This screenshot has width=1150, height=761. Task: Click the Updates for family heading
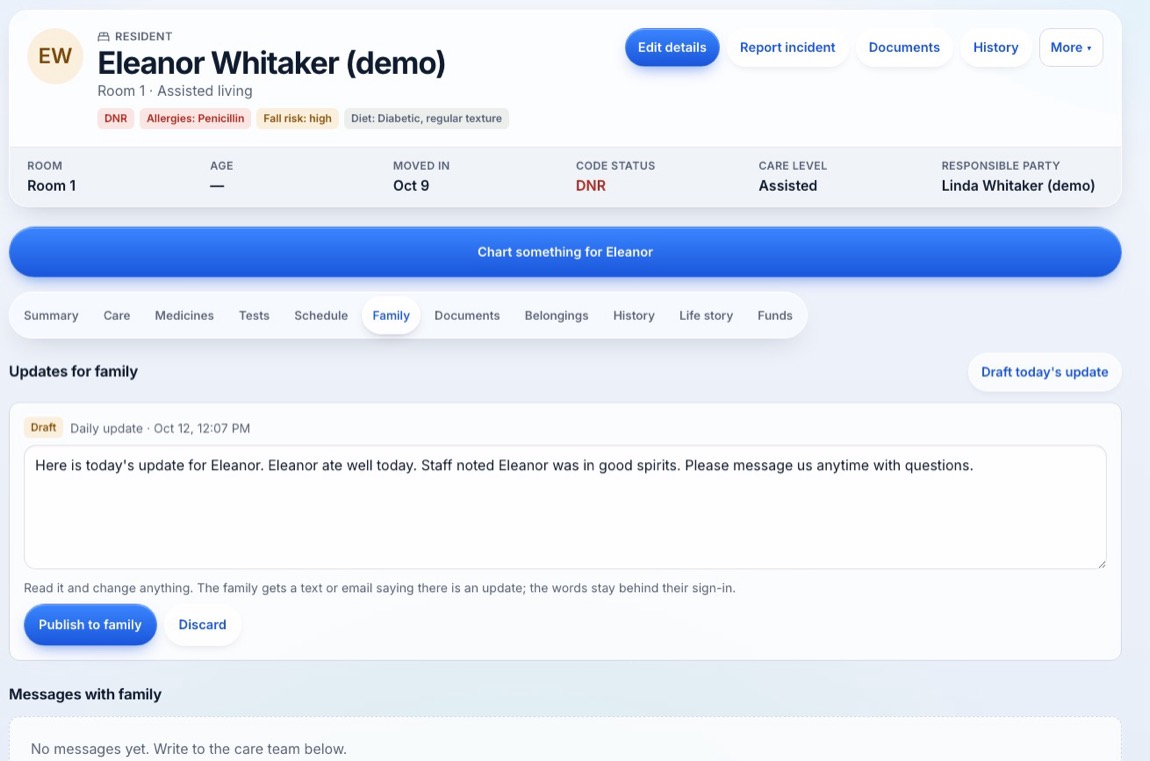(73, 372)
